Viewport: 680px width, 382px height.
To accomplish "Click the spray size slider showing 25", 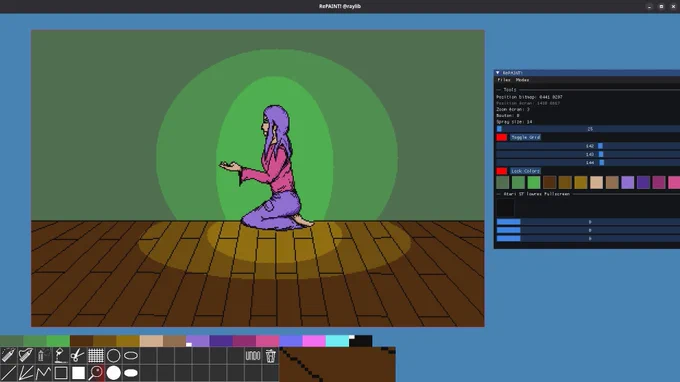I will (x=588, y=129).
